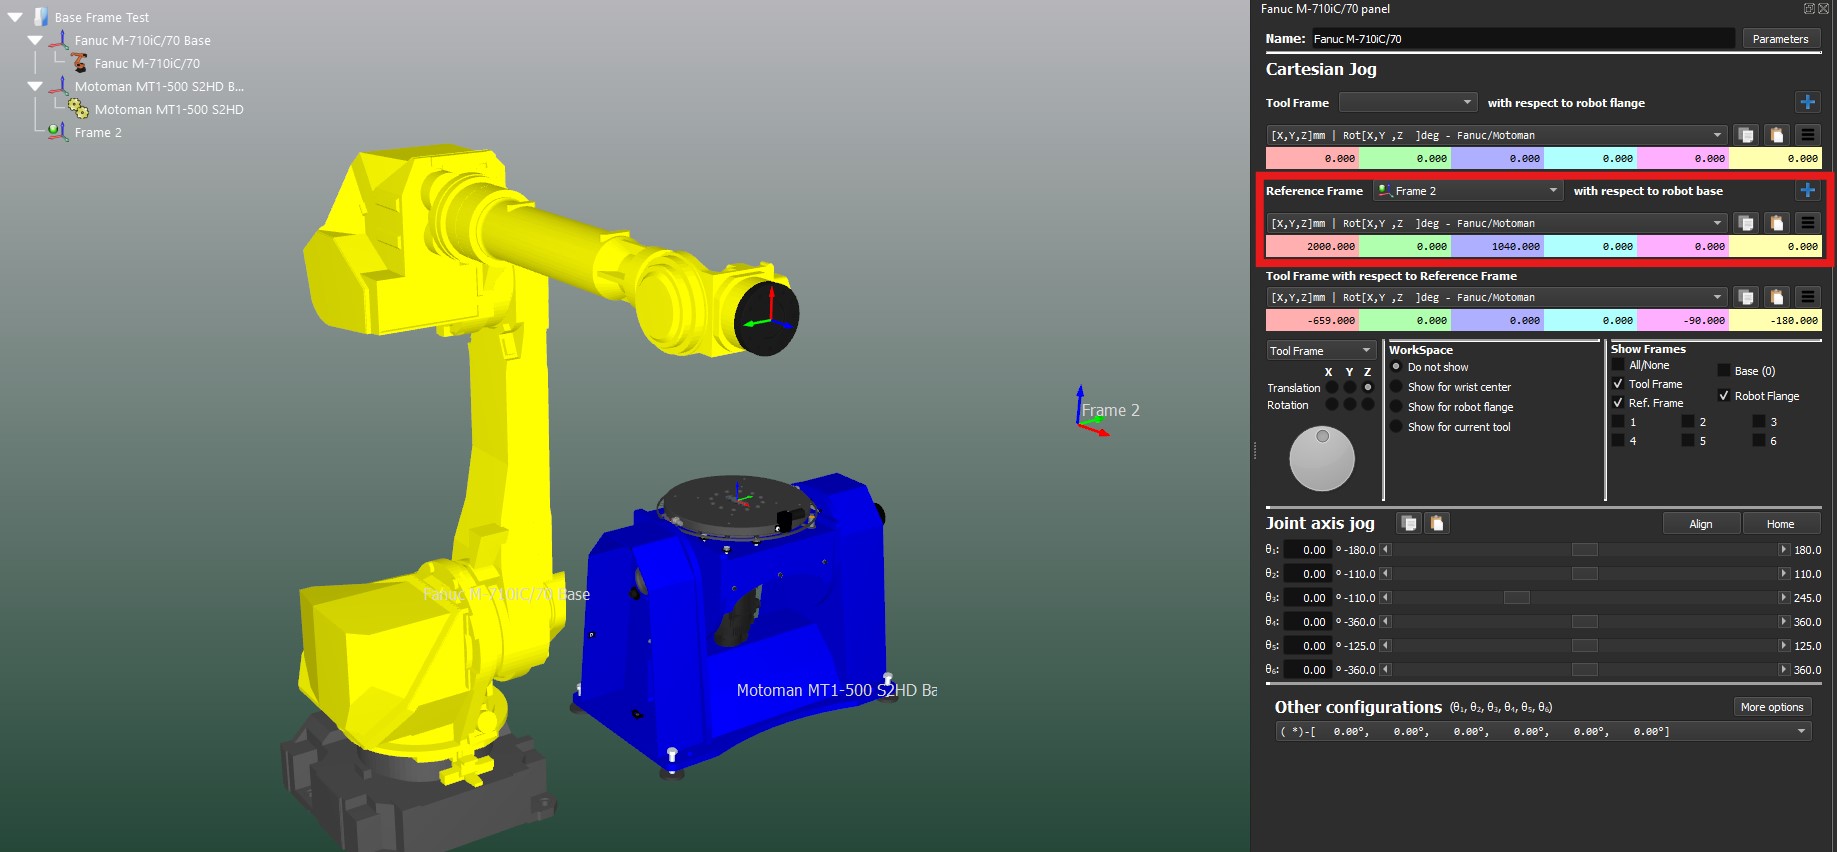Copy the Reference Frame pose values
Viewport: 1837px width, 852px height.
click(1745, 223)
